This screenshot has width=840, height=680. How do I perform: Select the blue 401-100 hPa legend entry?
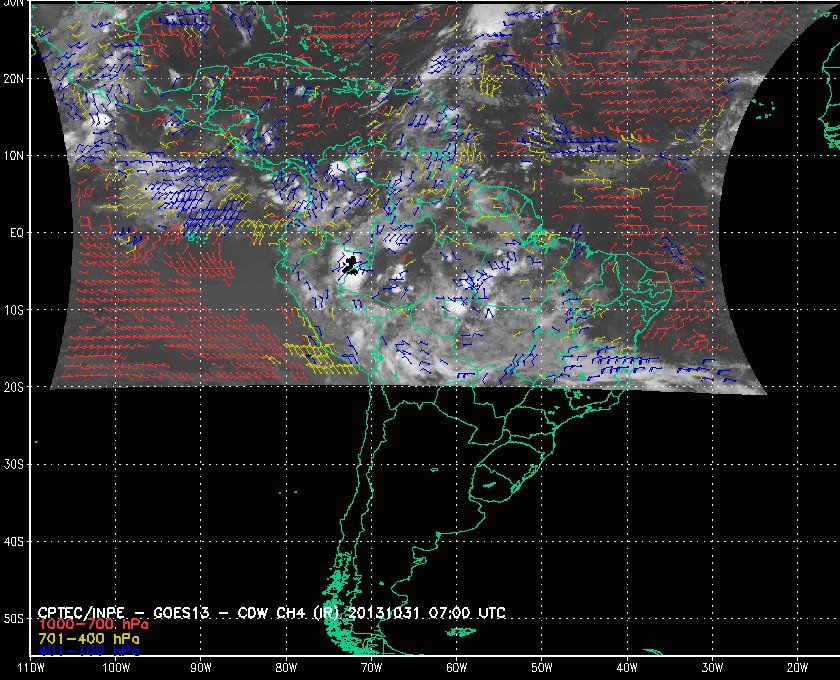pos(89,651)
